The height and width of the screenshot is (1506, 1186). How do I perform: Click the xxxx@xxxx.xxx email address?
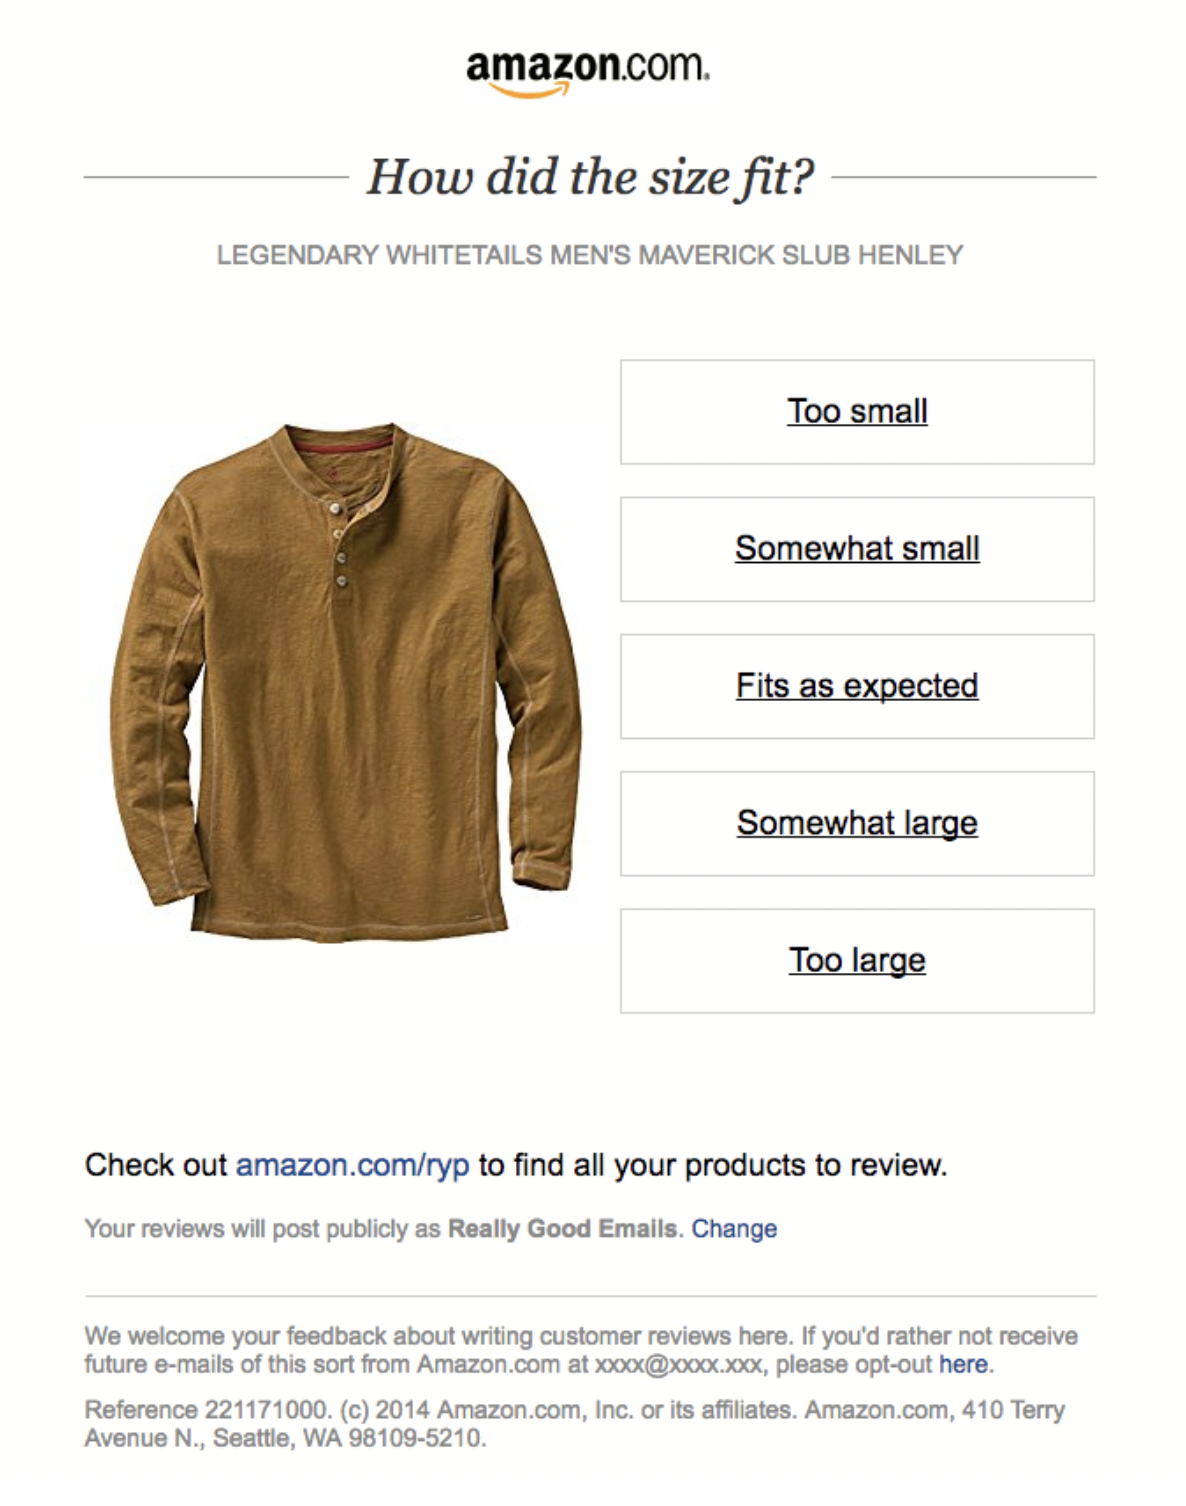pyautogui.click(x=679, y=1364)
